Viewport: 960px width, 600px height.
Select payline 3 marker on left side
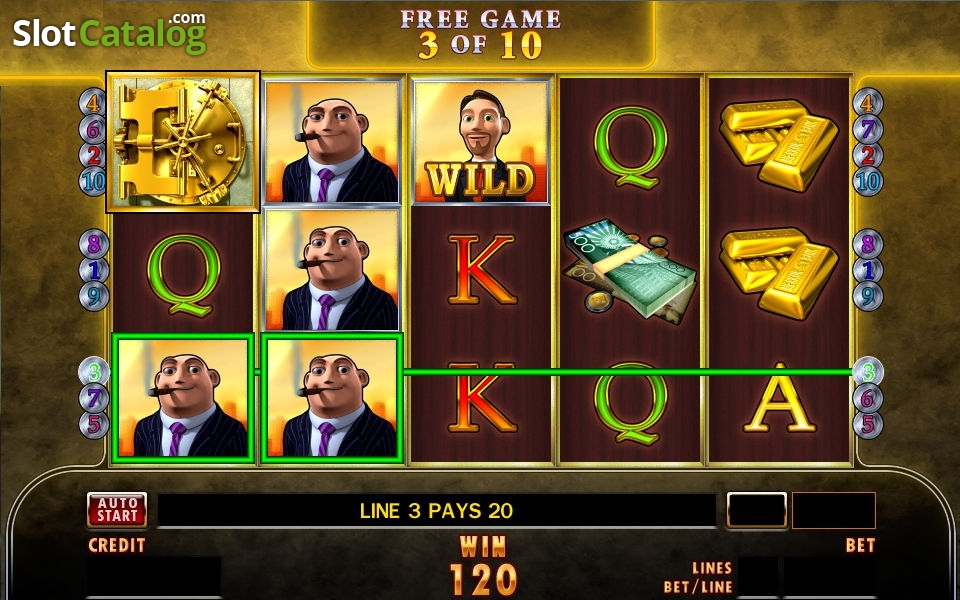click(94, 372)
